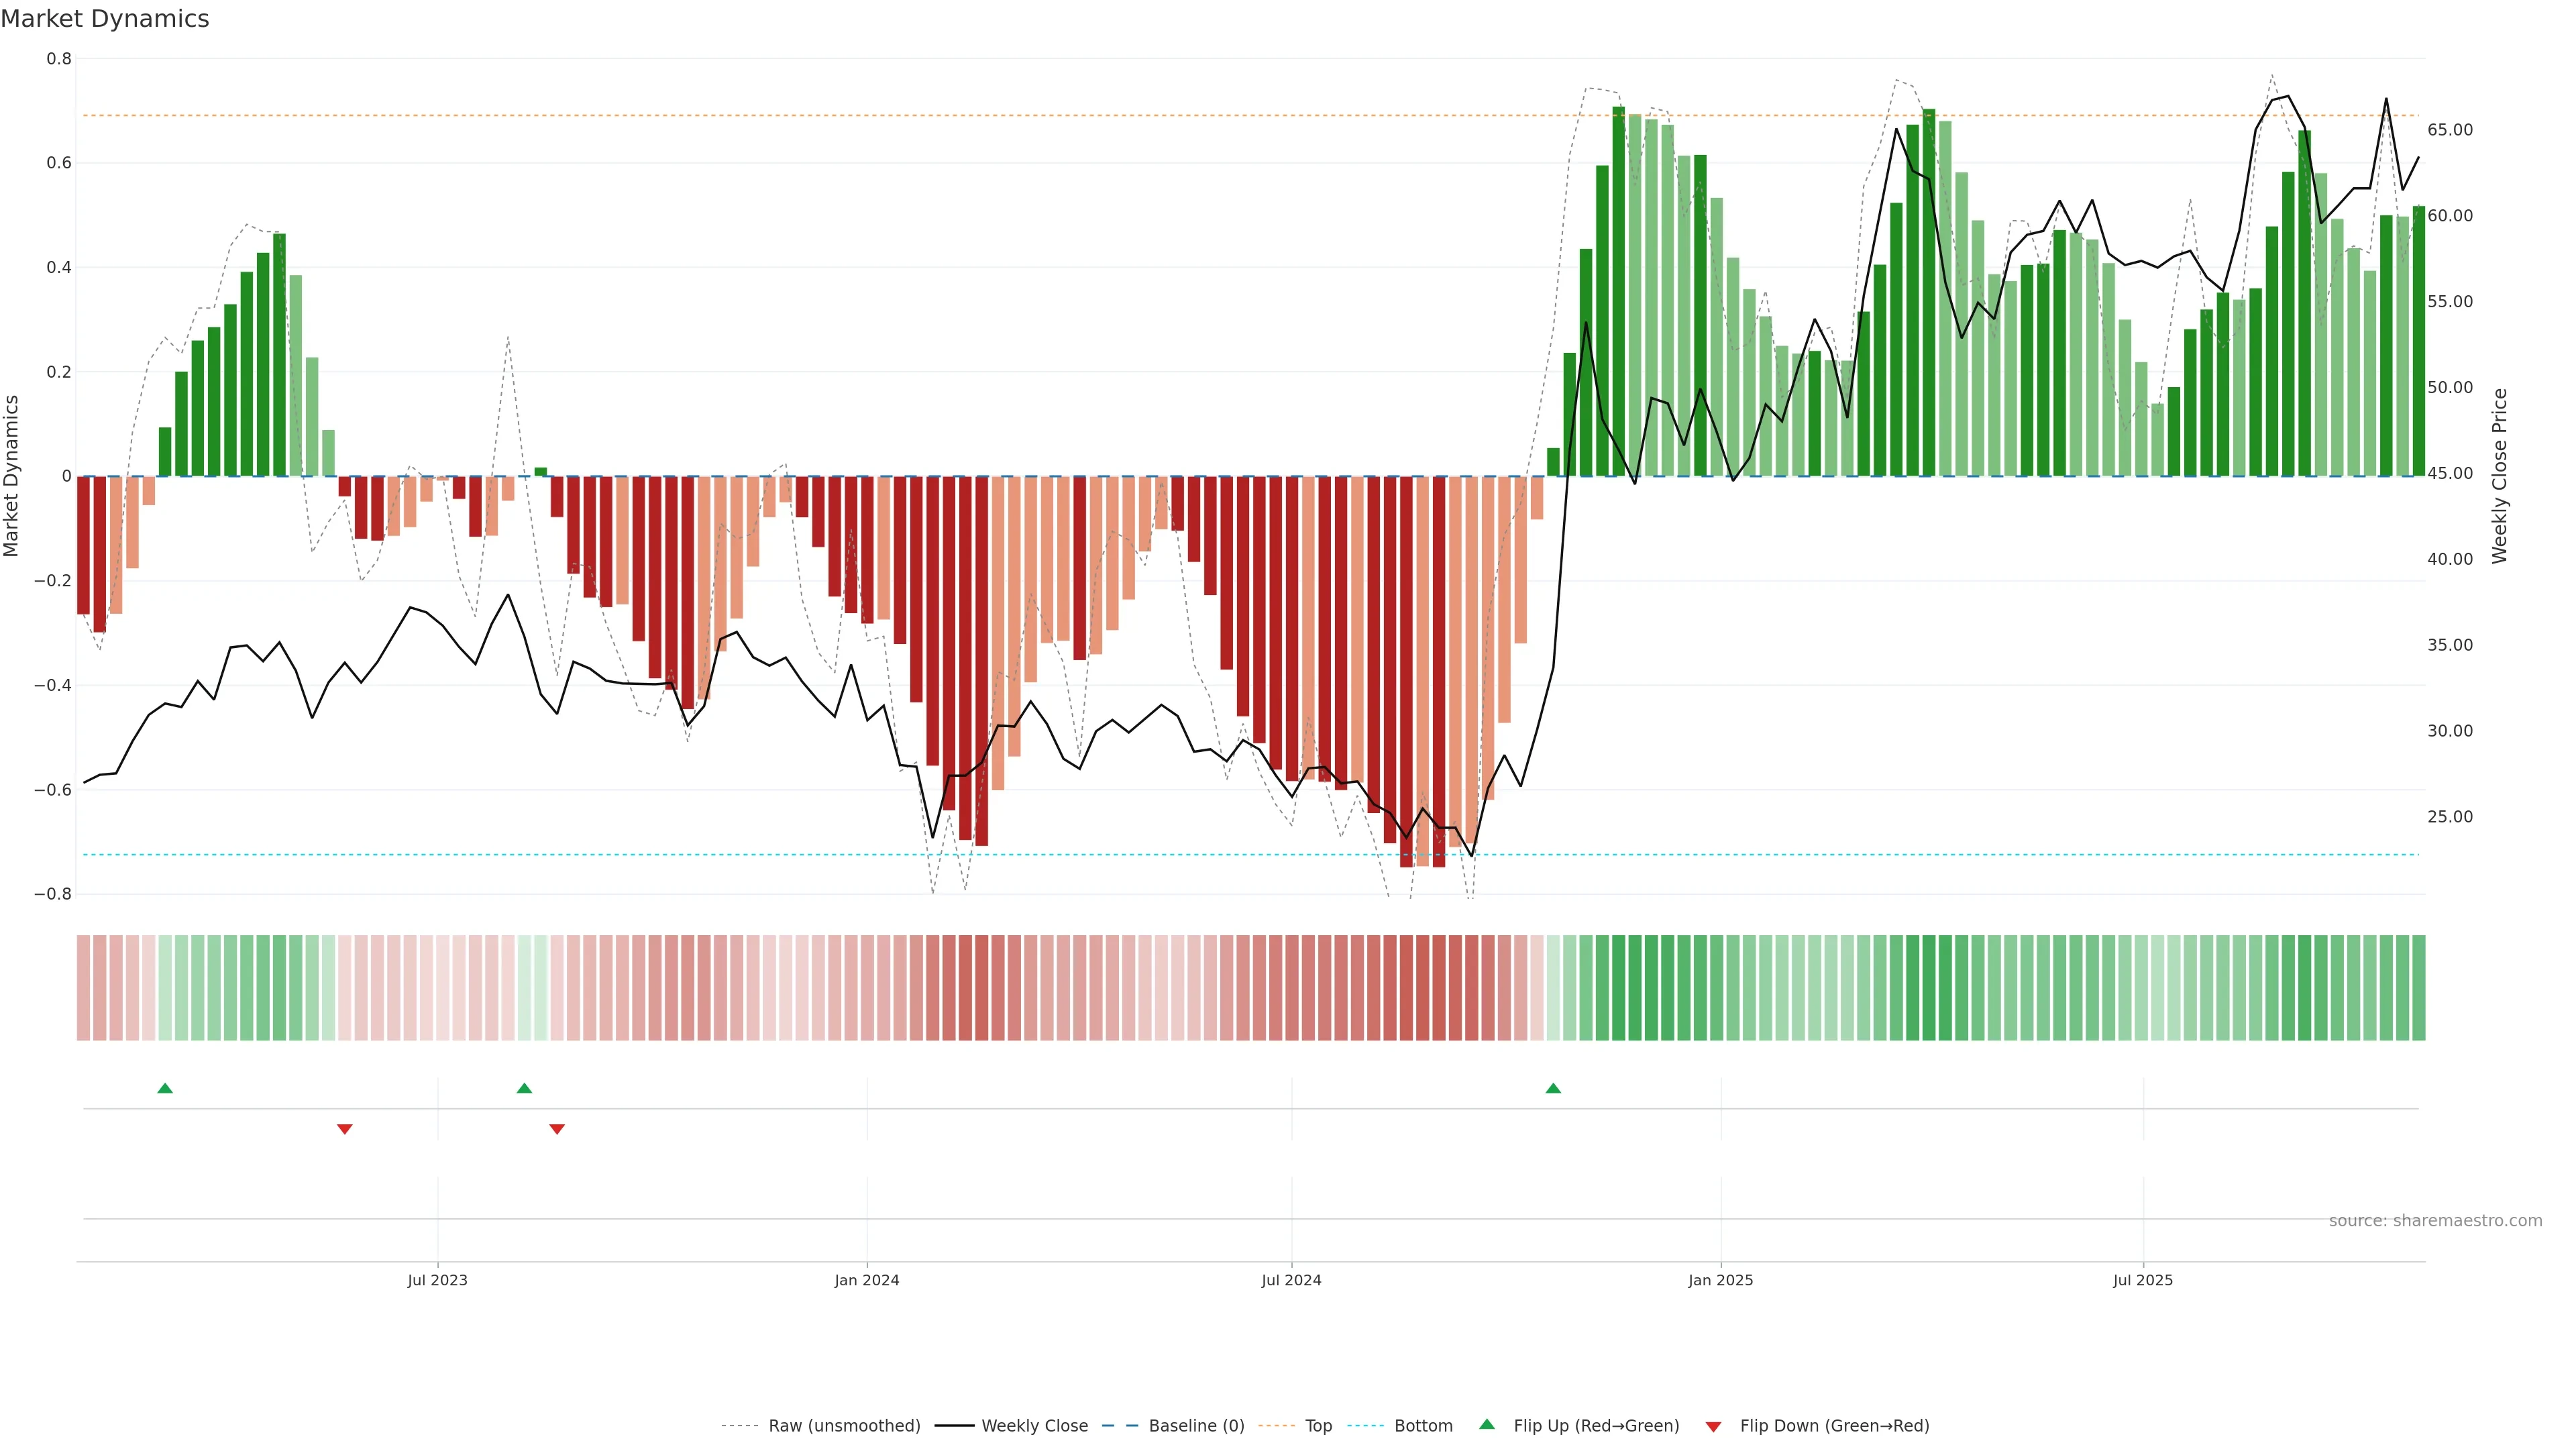Click the black Weekly Close line sample in legend
The height and width of the screenshot is (1449, 2576).
(954, 1426)
